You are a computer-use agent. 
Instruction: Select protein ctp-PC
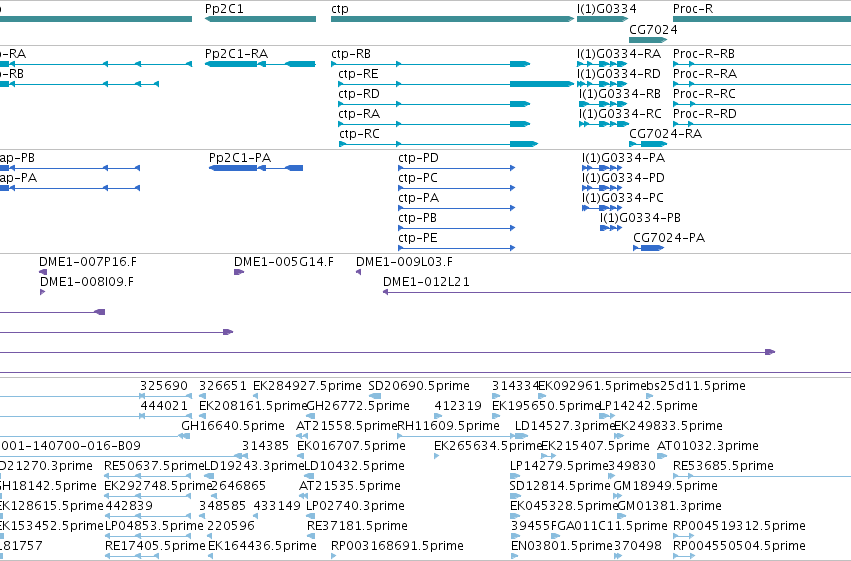point(456,188)
